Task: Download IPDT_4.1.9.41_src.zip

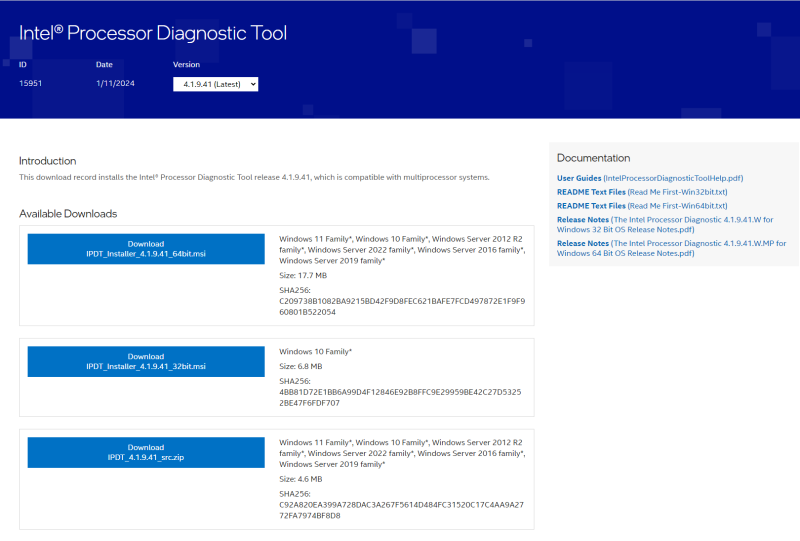Action: click(146, 453)
